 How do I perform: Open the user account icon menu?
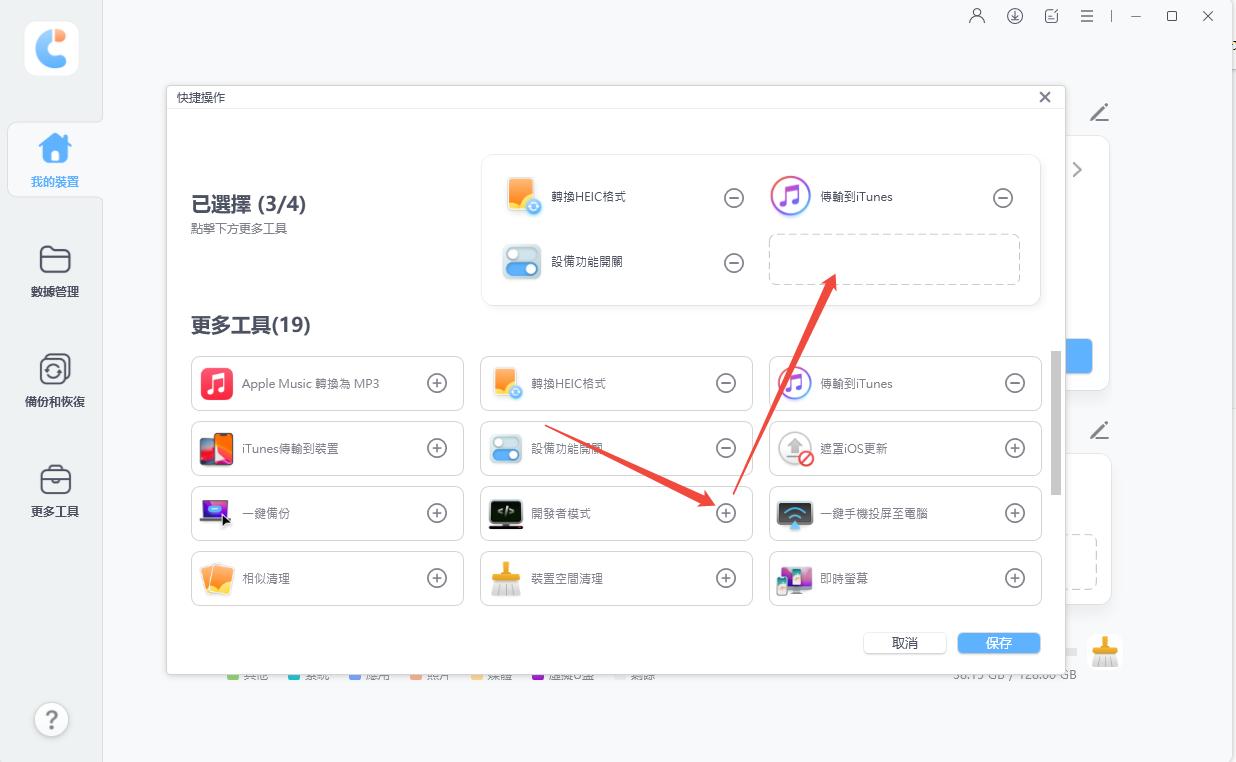pos(977,16)
